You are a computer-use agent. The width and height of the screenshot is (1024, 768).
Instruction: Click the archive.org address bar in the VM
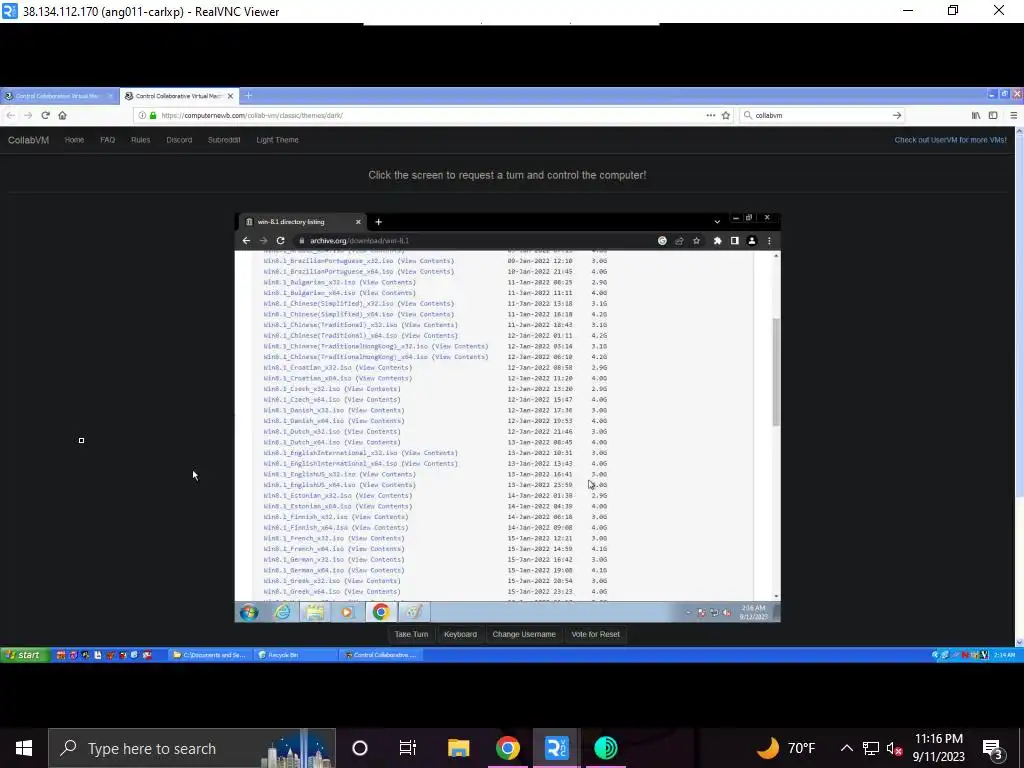click(x=477, y=240)
